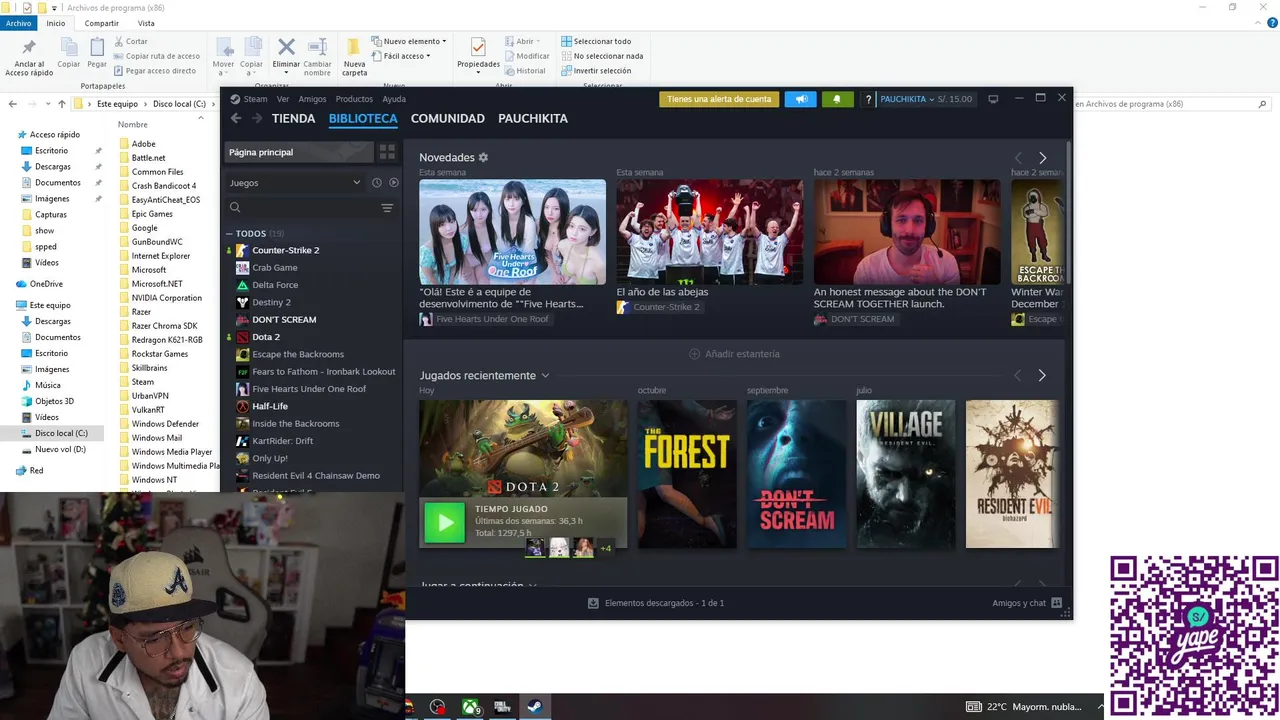1280x720 pixels.
Task: Click the +4 friends playing badge
Action: (x=605, y=548)
